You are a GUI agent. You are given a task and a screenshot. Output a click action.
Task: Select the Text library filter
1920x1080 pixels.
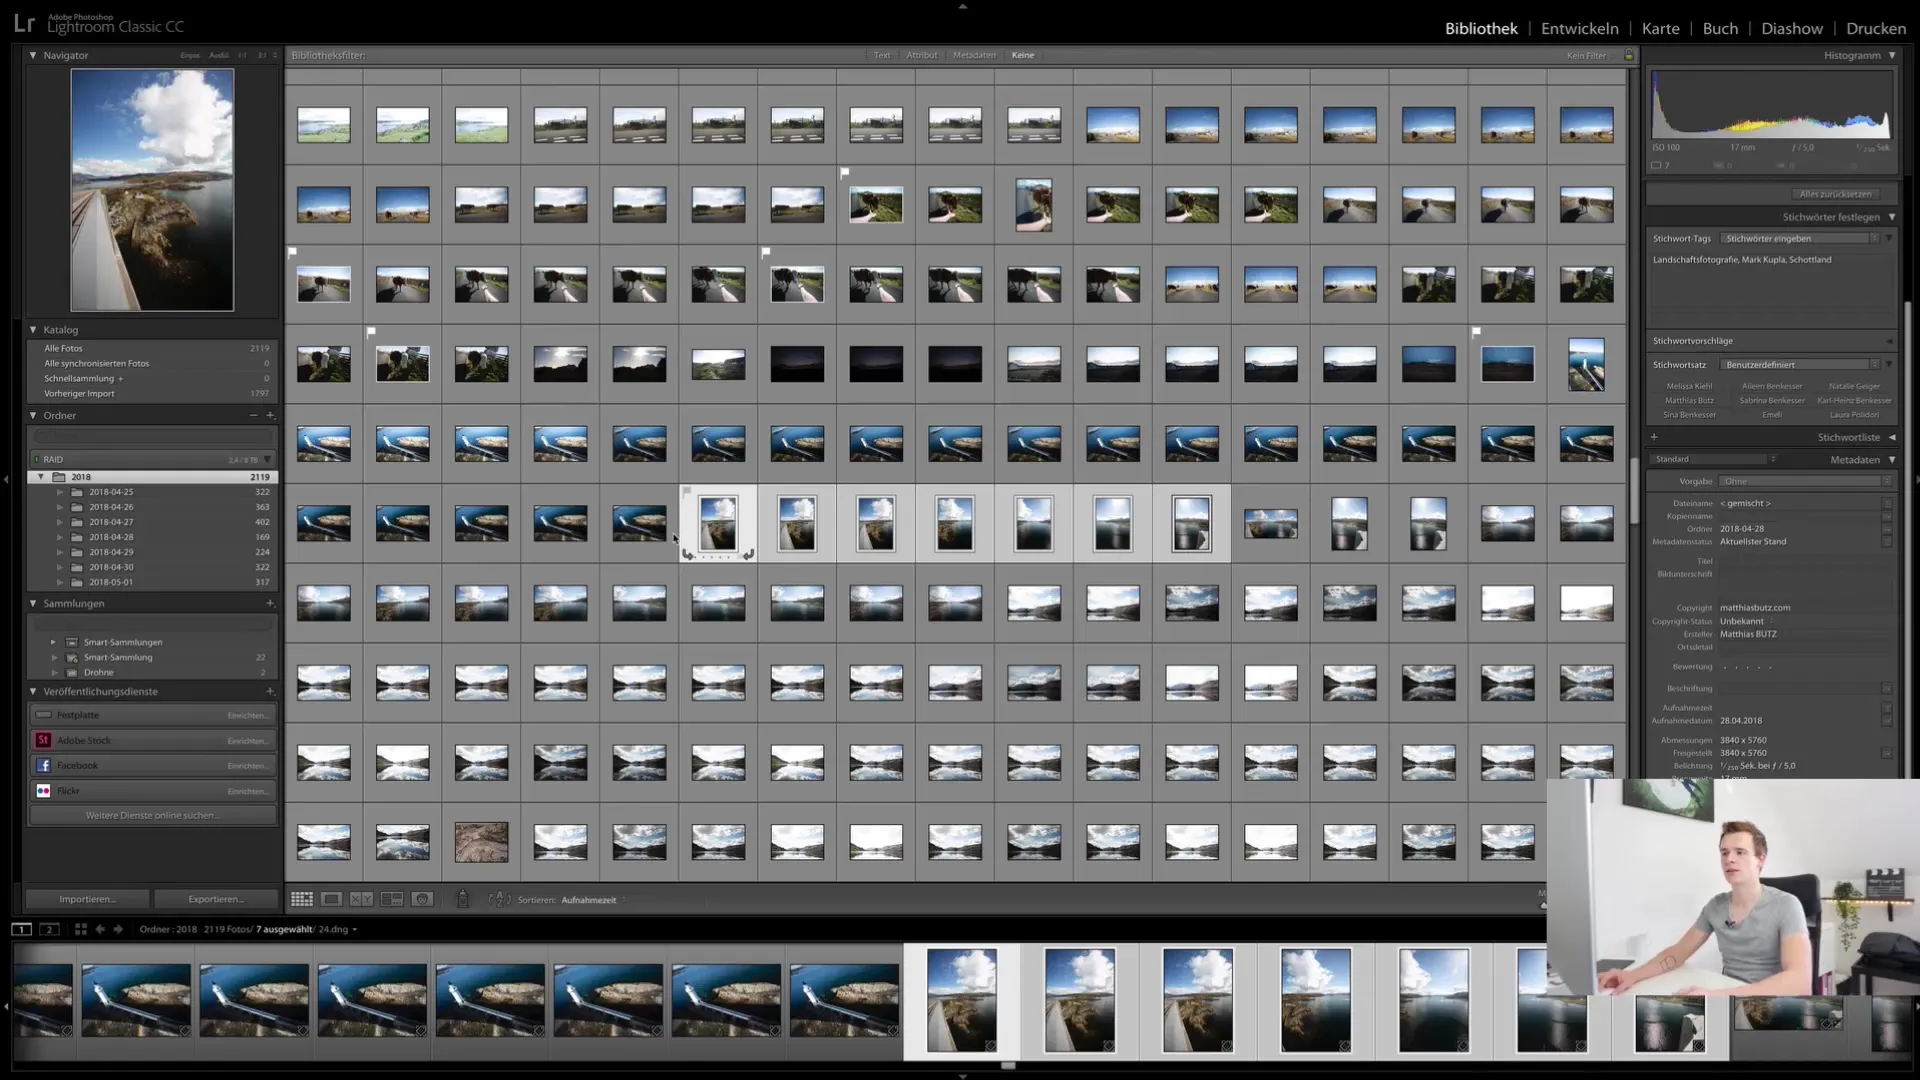point(882,55)
